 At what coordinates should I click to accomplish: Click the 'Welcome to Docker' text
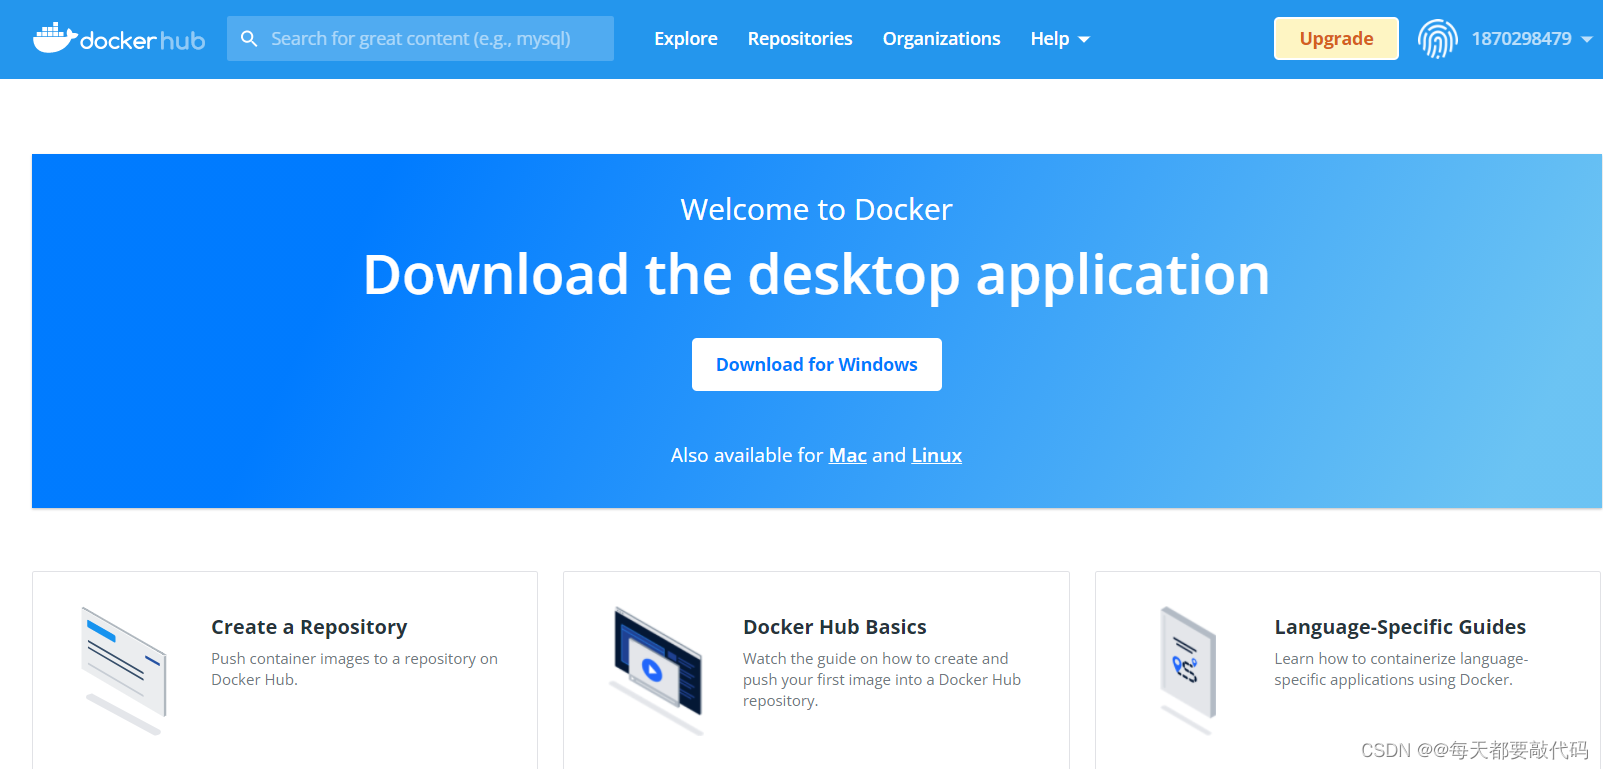point(817,209)
